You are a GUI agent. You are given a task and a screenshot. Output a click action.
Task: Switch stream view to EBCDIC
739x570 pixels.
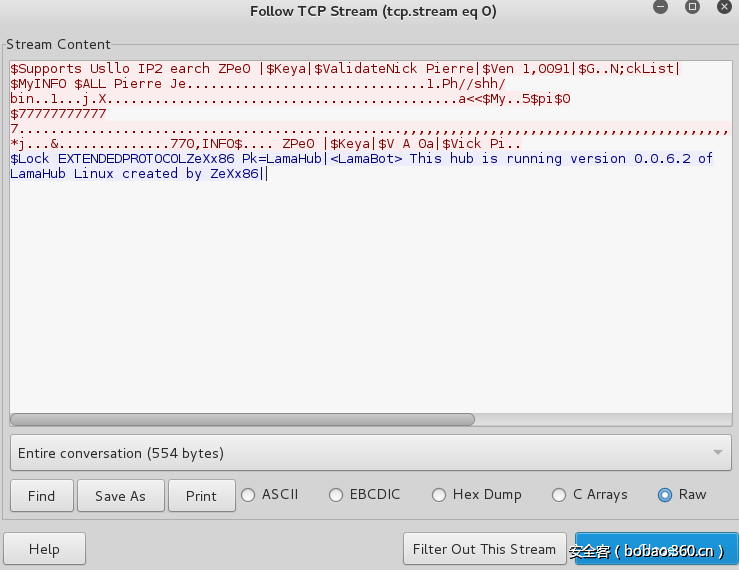[336, 495]
